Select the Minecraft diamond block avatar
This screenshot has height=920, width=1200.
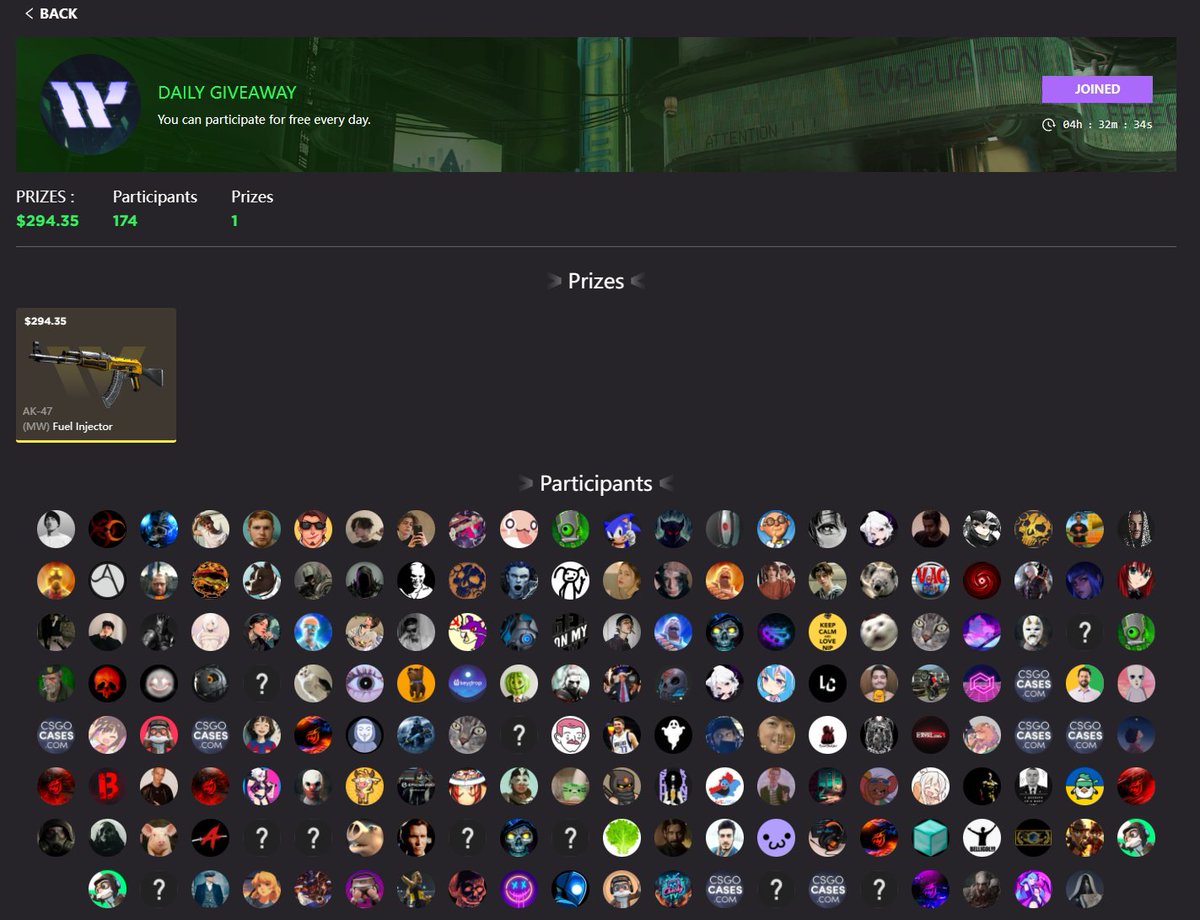(931, 839)
